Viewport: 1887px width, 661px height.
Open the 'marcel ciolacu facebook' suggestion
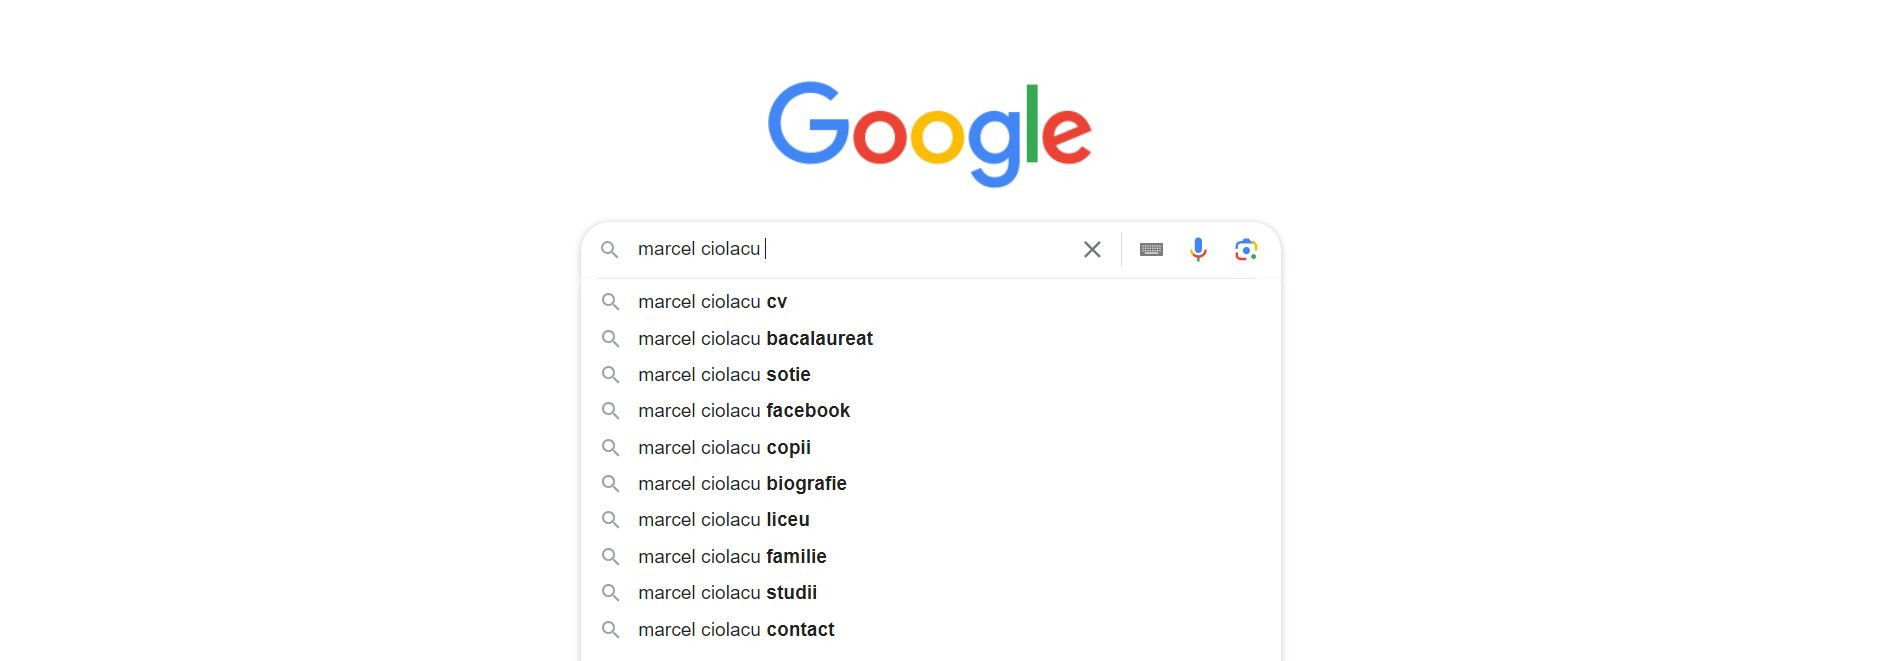coord(745,411)
